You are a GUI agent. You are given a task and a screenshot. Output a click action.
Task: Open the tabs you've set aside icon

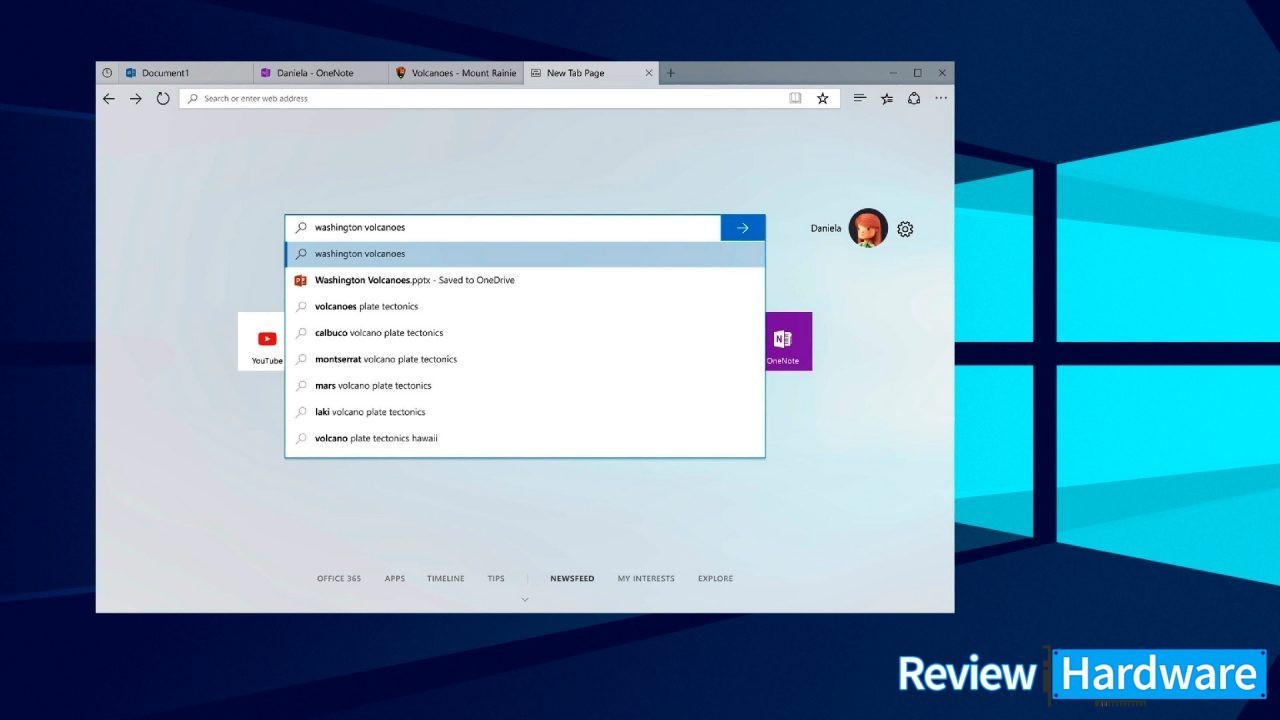tap(107, 73)
